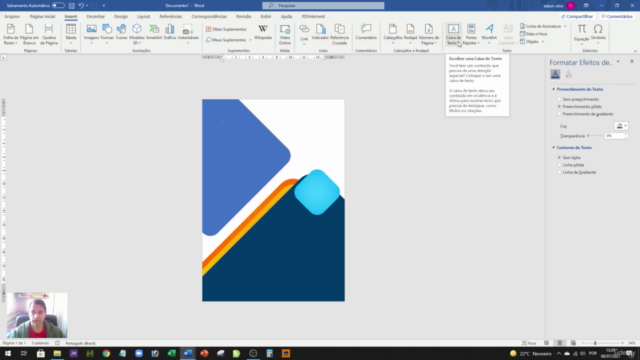Image resolution: width=640 pixels, height=360 pixels.
Task: Insert an Equação
Action: 582,34
